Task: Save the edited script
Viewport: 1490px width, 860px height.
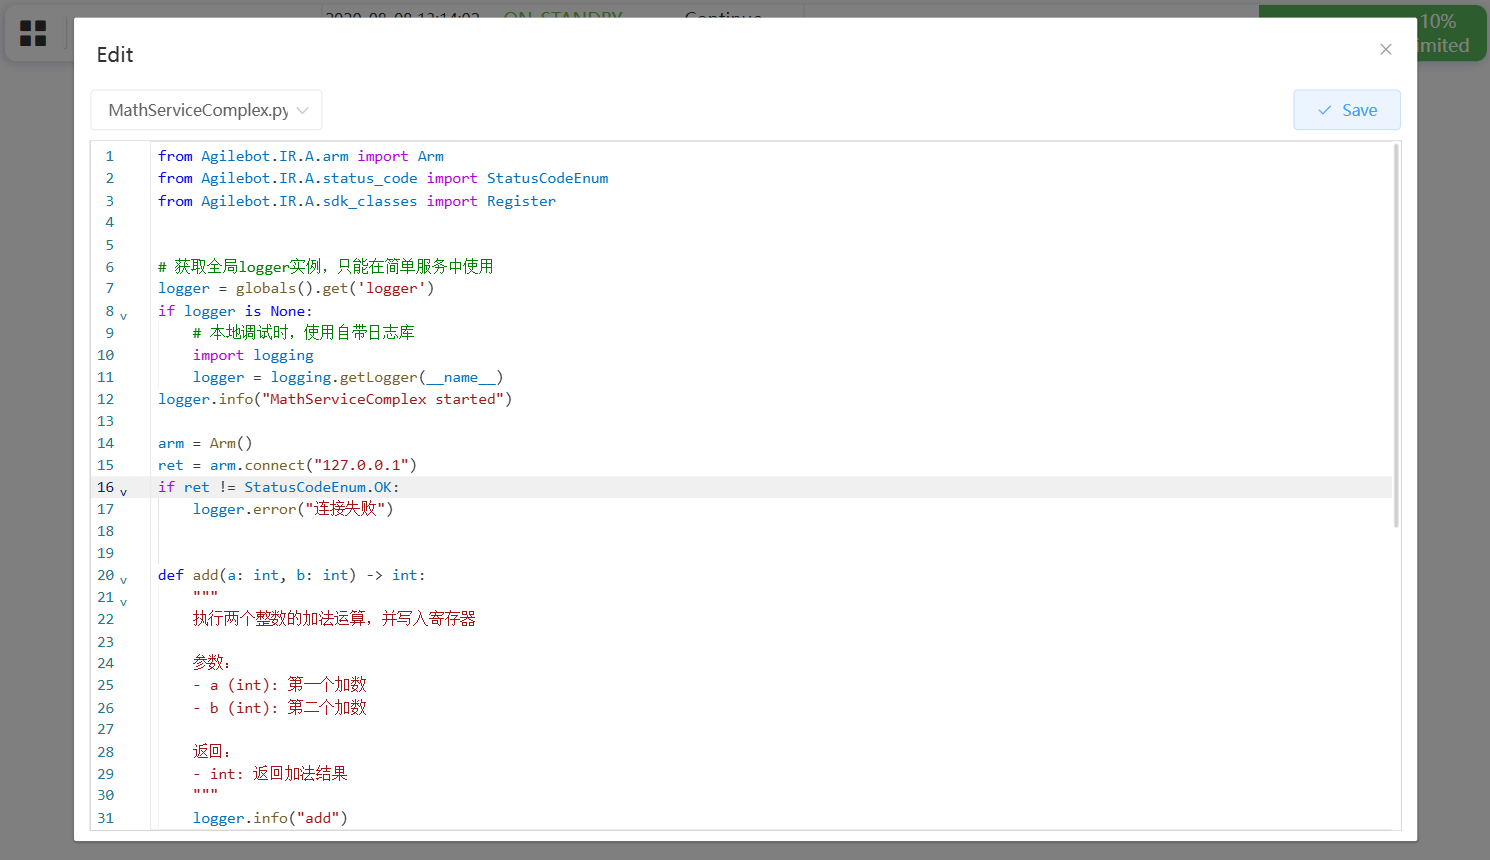Action: point(1346,110)
